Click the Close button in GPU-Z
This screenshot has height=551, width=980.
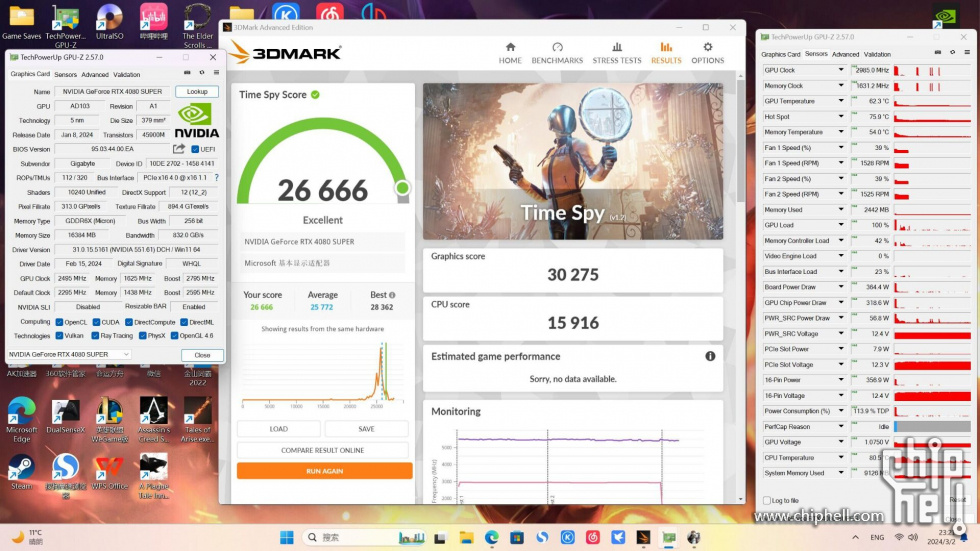point(202,355)
